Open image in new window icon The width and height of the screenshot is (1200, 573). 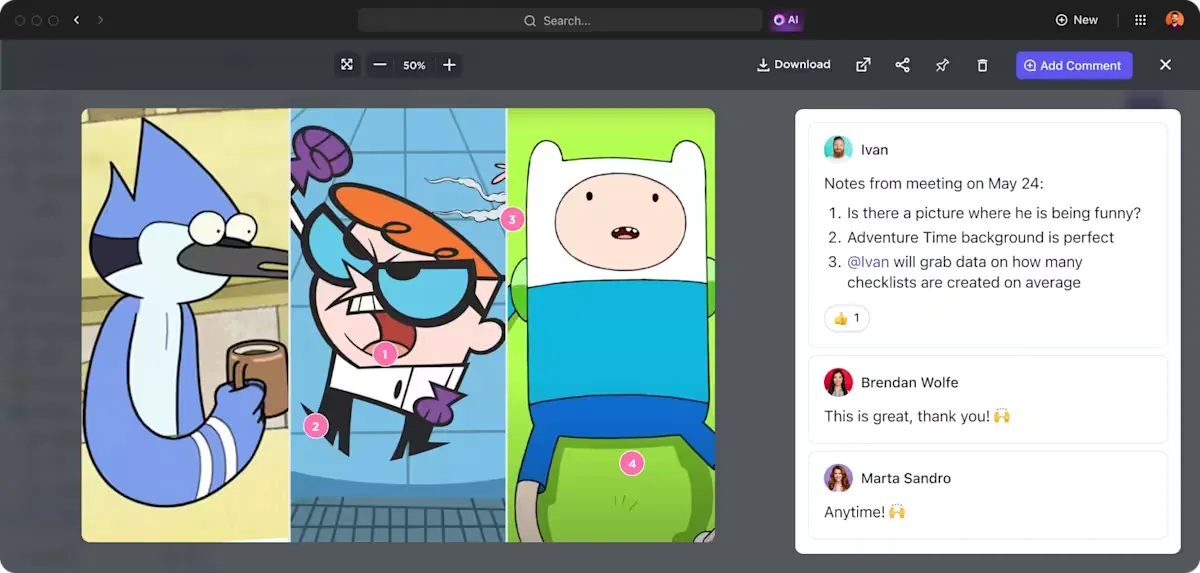click(863, 65)
